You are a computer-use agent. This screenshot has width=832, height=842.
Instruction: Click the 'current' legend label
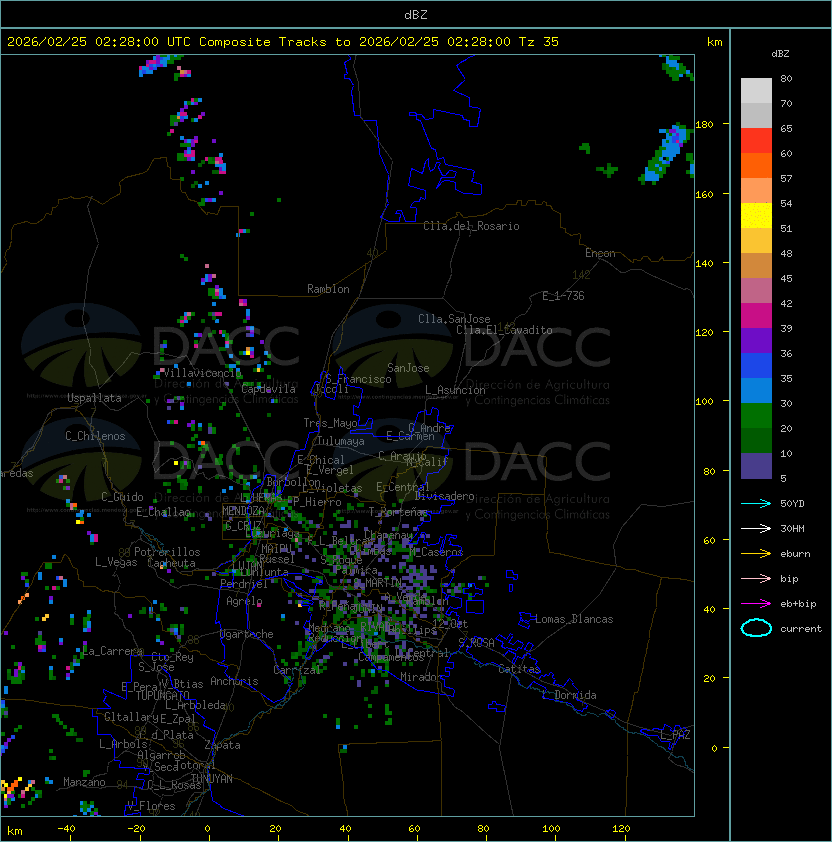[x=801, y=628]
